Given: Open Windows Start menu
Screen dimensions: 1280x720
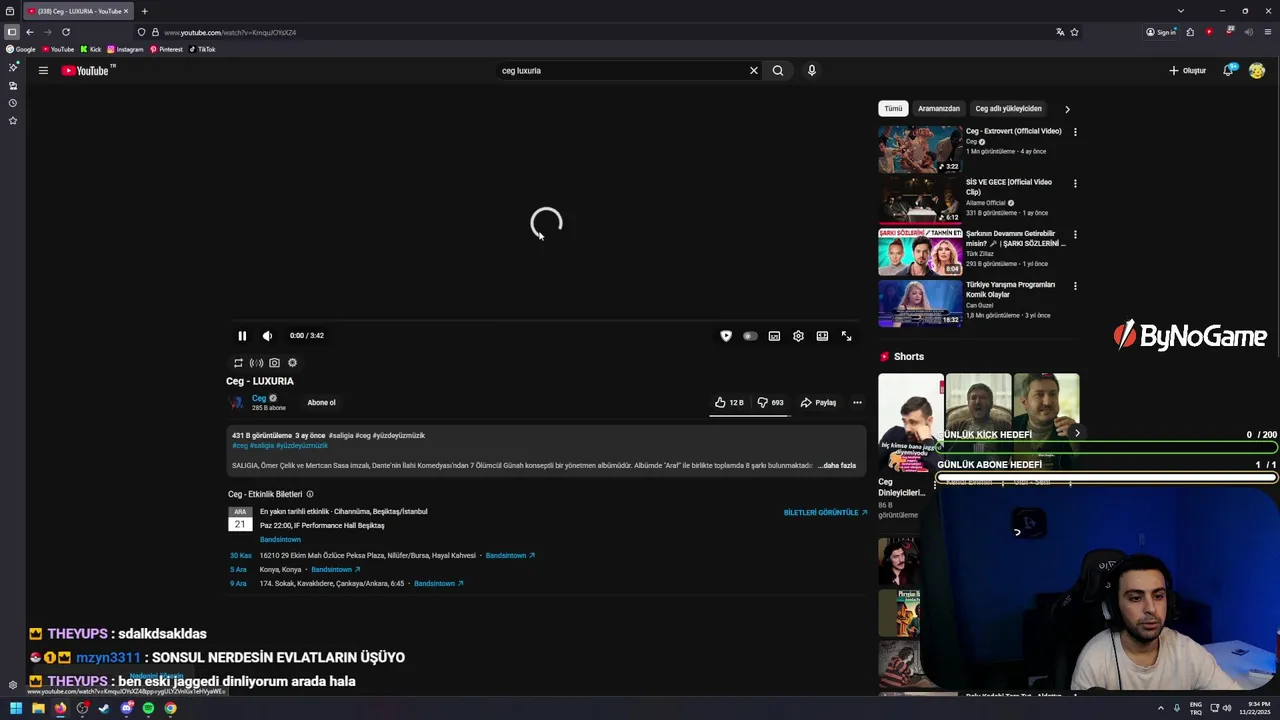Looking at the screenshot, I should point(16,709).
